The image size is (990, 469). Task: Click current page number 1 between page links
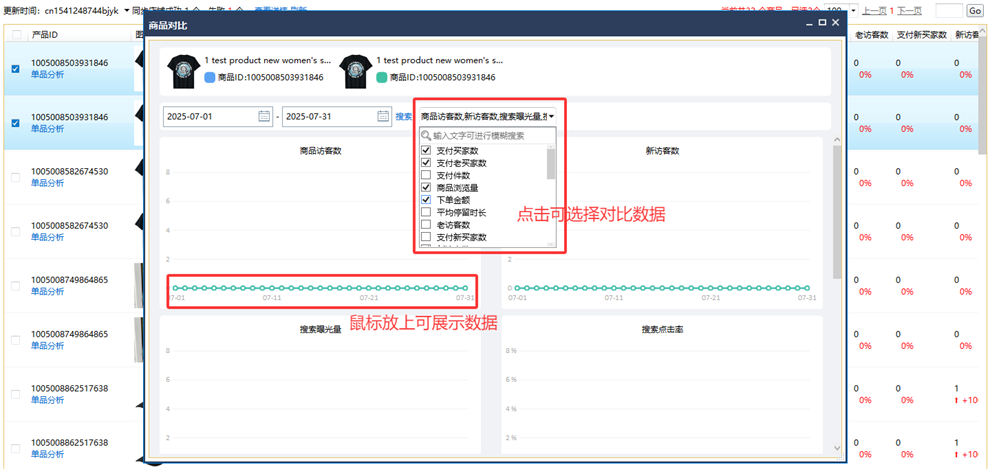pos(892,11)
